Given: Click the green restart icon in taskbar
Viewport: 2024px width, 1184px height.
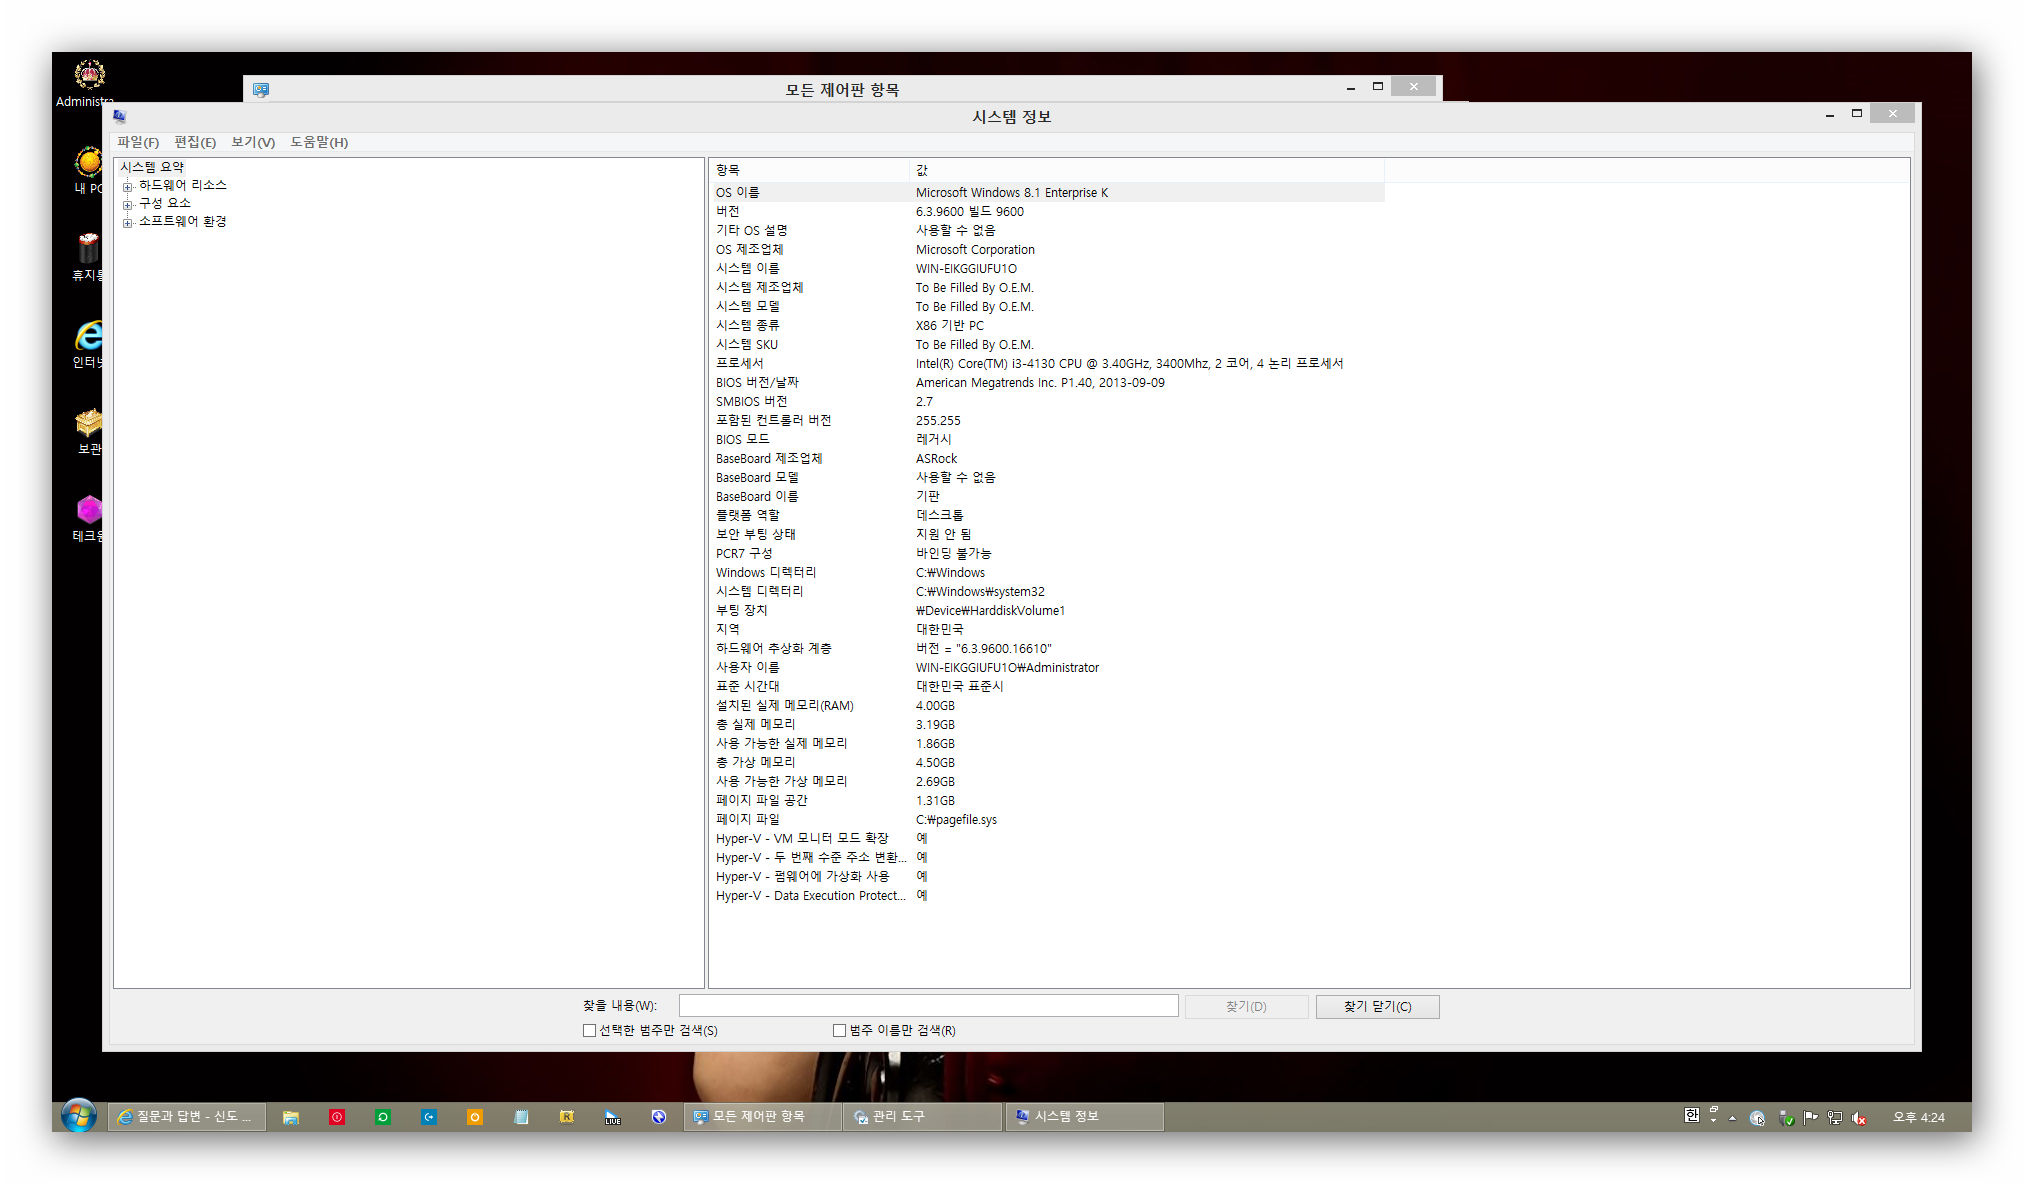Looking at the screenshot, I should coord(383,1117).
